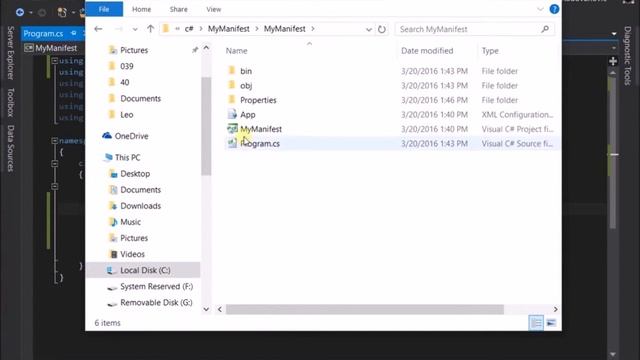Select This PC in navigation pane

click(x=127, y=157)
